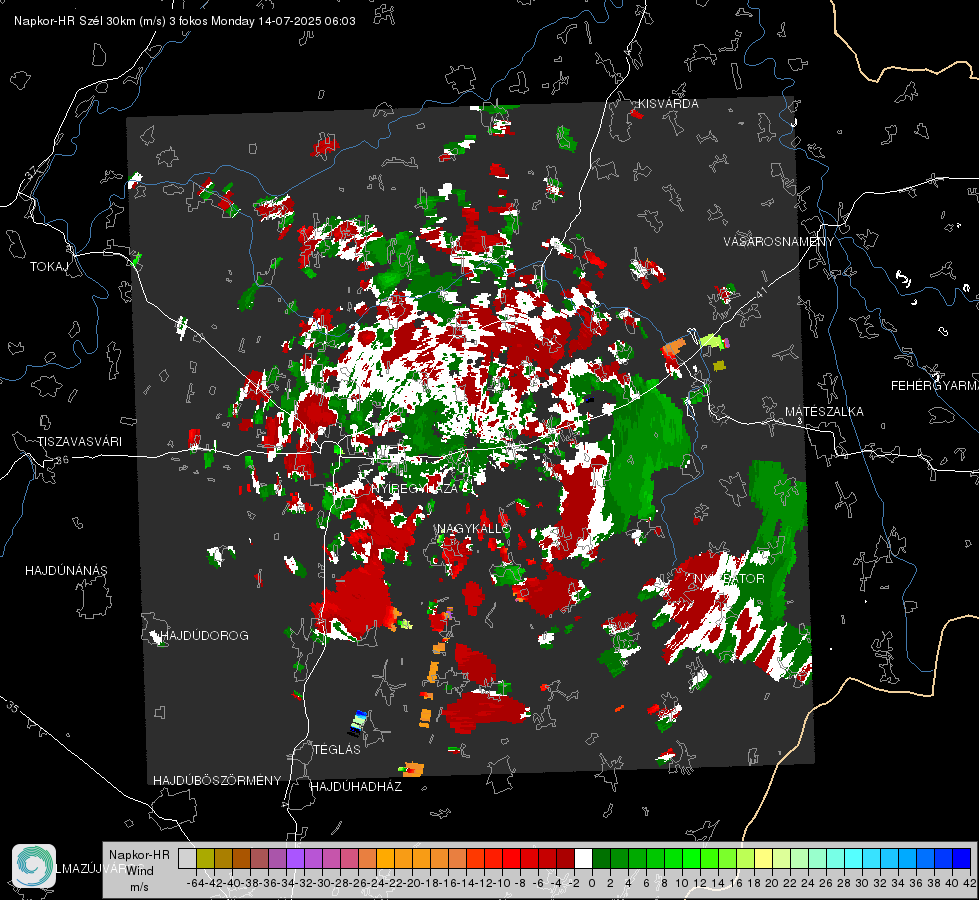Click the road number 36 marker
979x900 pixels.
[62, 460]
